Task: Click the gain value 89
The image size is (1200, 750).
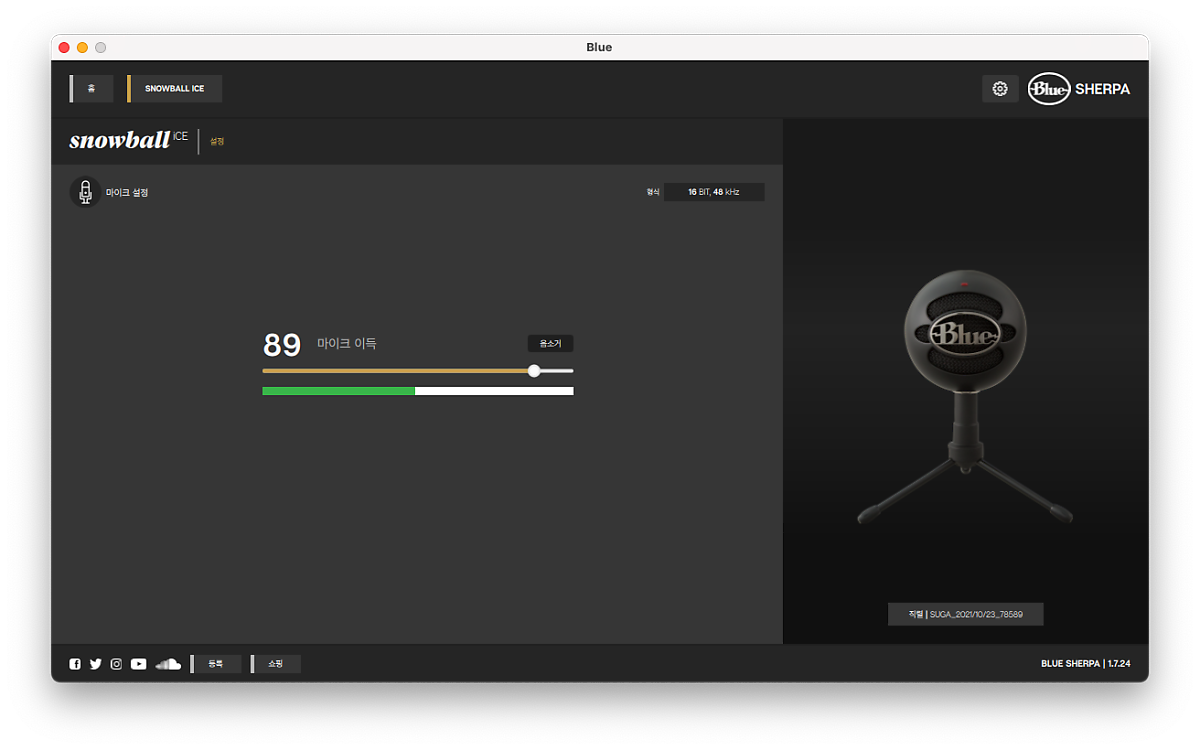Action: click(x=282, y=345)
